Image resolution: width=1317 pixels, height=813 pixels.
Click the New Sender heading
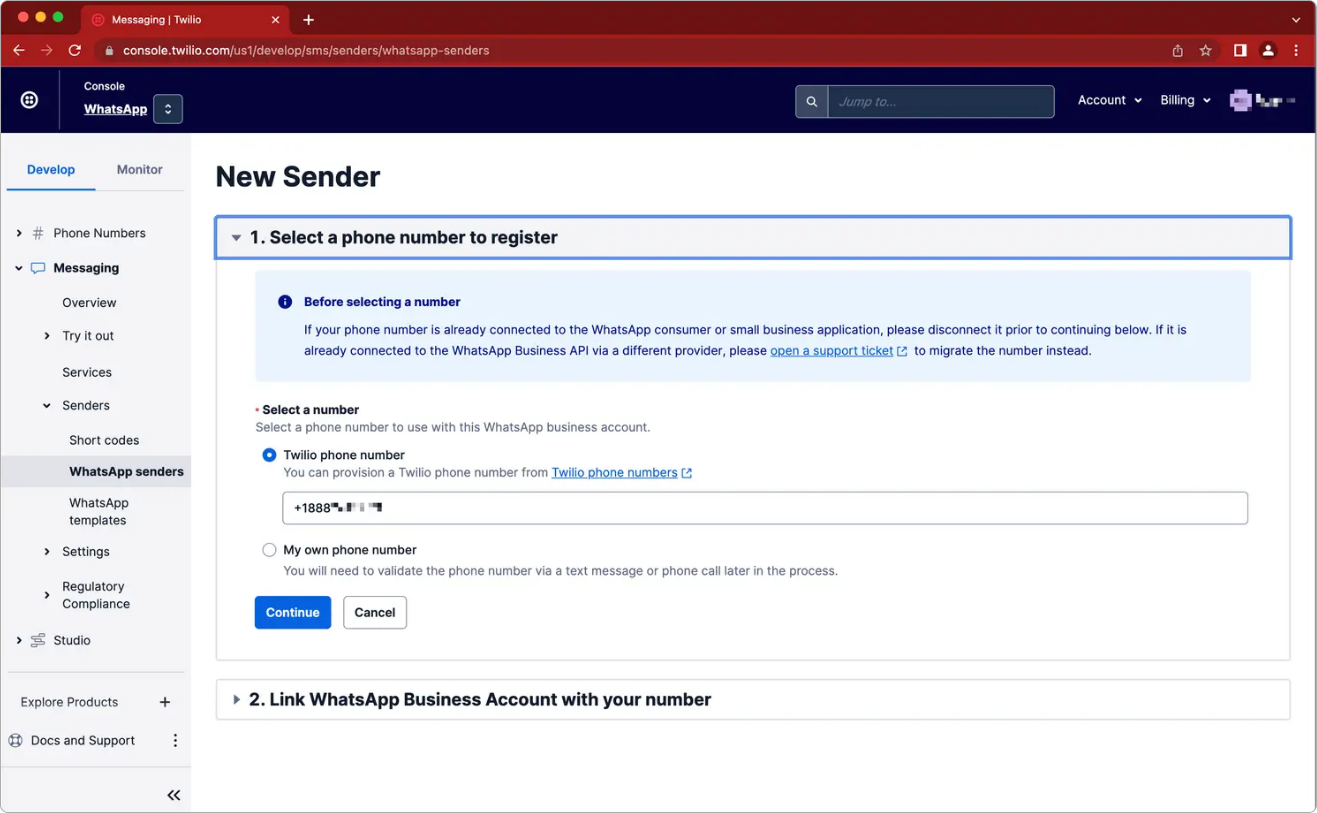click(298, 177)
